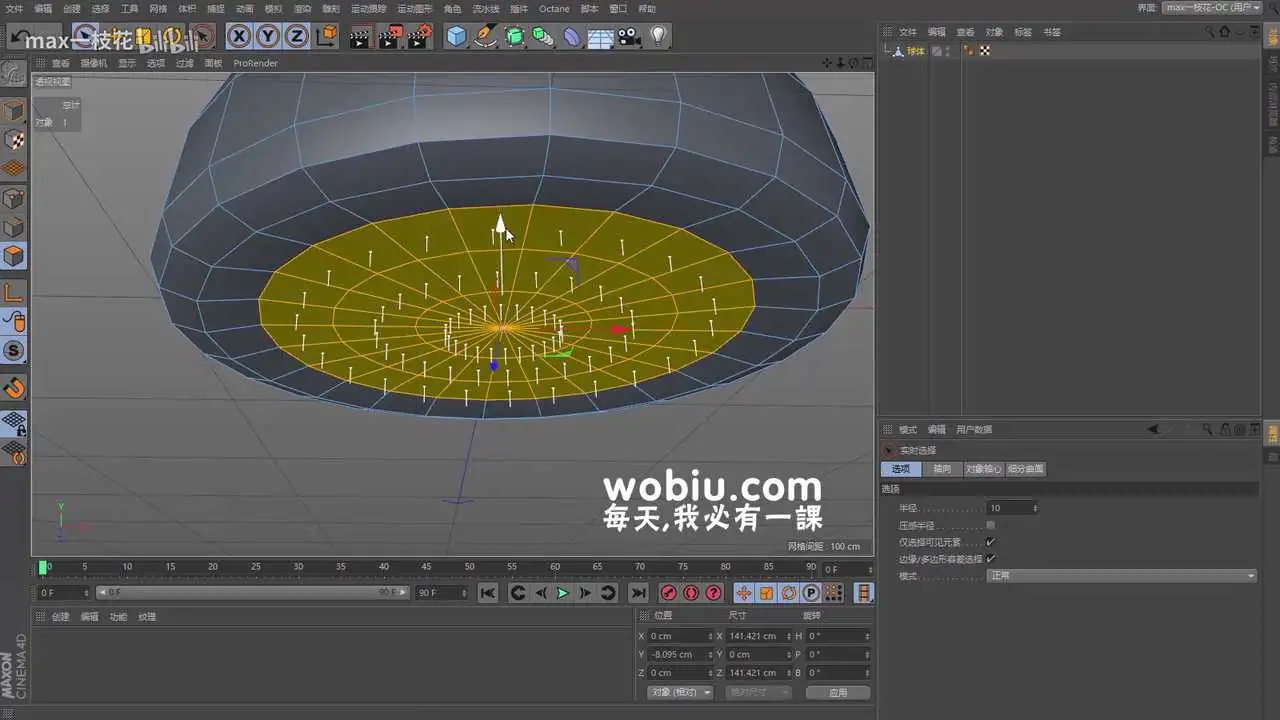Image resolution: width=1280 pixels, height=720 pixels.
Task: Click green timeline playhead at frame 0
Action: [42, 567]
